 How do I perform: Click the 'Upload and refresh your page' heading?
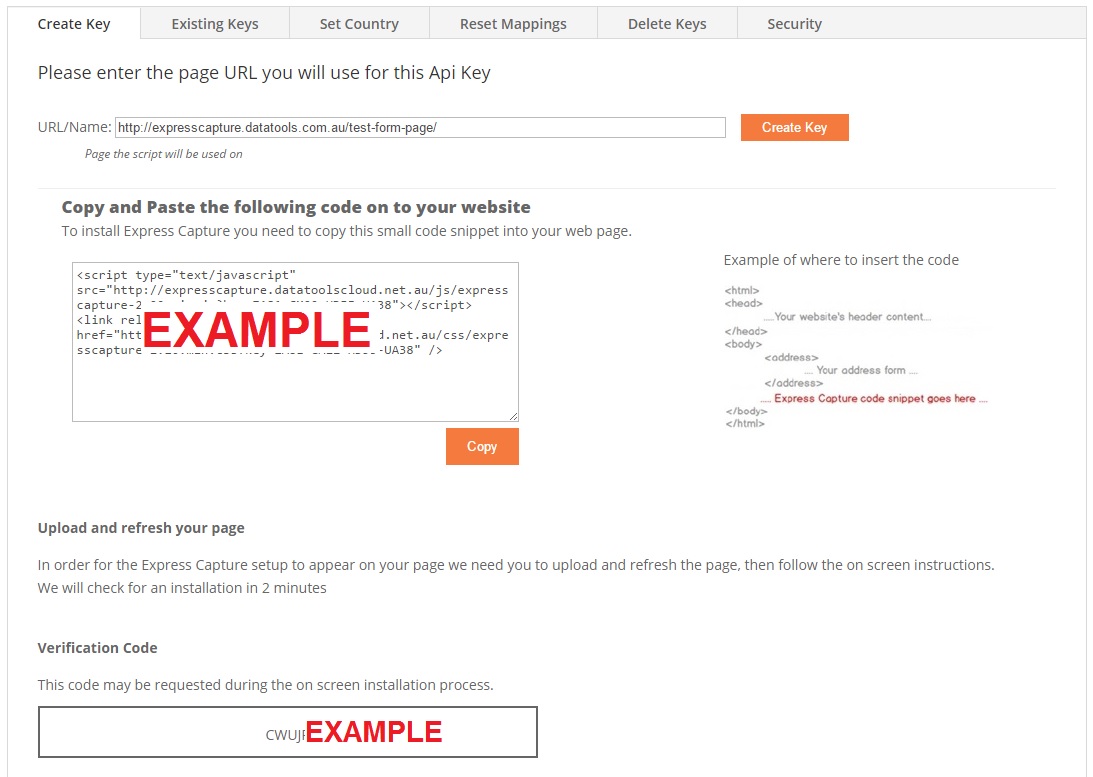pyautogui.click(x=141, y=528)
